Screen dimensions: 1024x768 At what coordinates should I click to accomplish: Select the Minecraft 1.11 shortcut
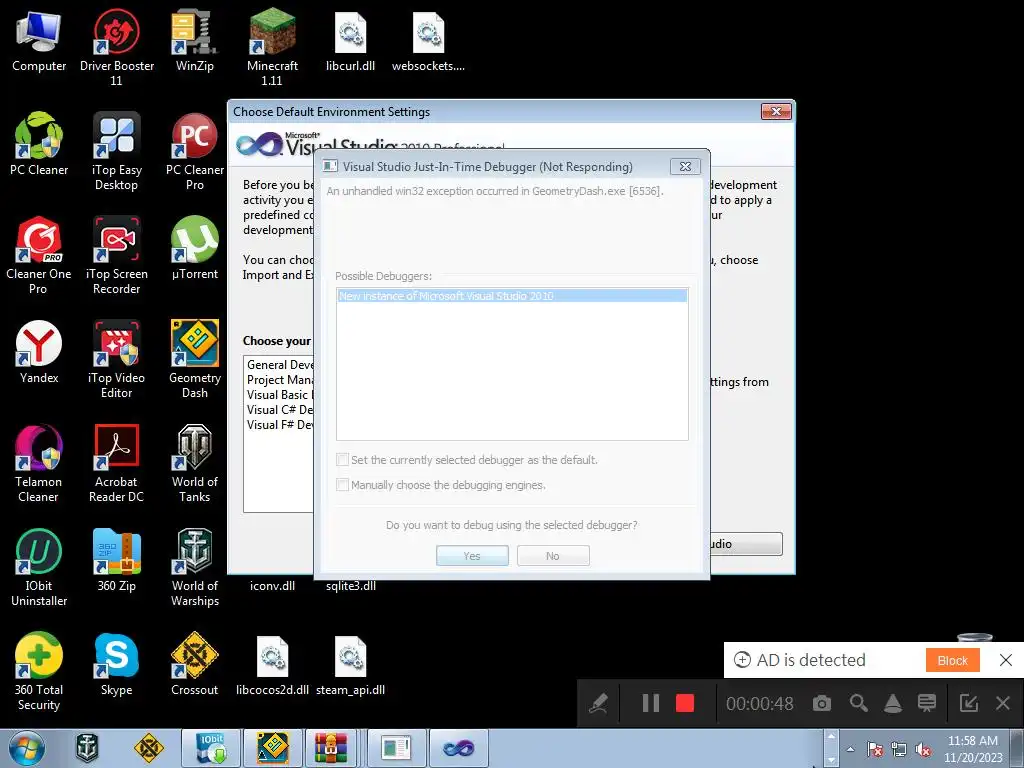click(272, 47)
